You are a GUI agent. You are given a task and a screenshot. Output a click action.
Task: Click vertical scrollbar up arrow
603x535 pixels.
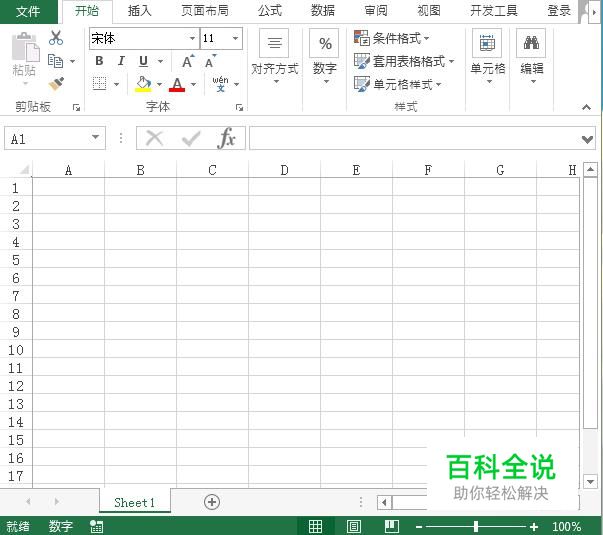pos(590,169)
